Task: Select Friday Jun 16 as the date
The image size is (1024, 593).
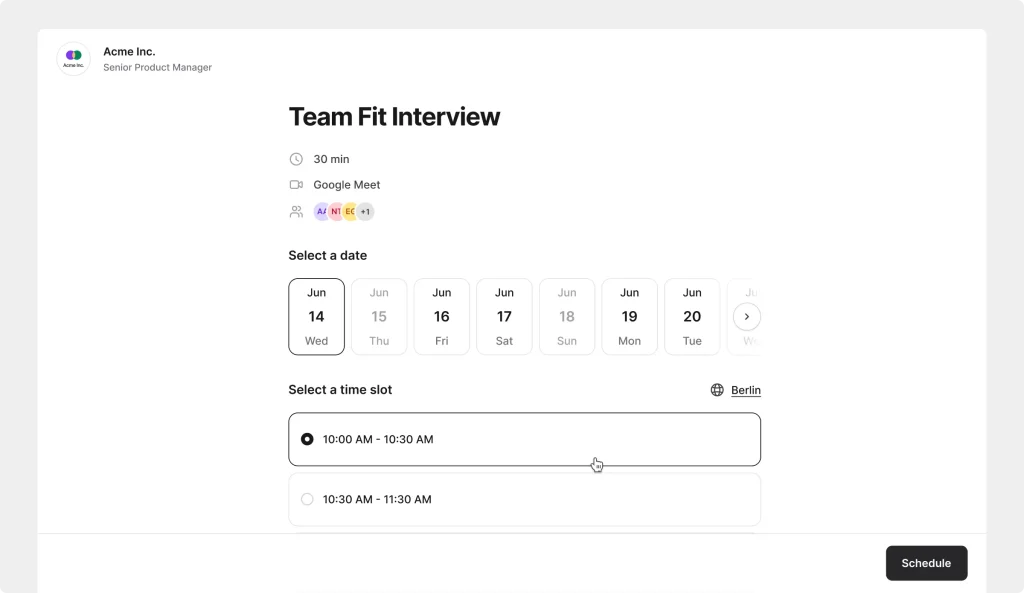Action: click(441, 316)
